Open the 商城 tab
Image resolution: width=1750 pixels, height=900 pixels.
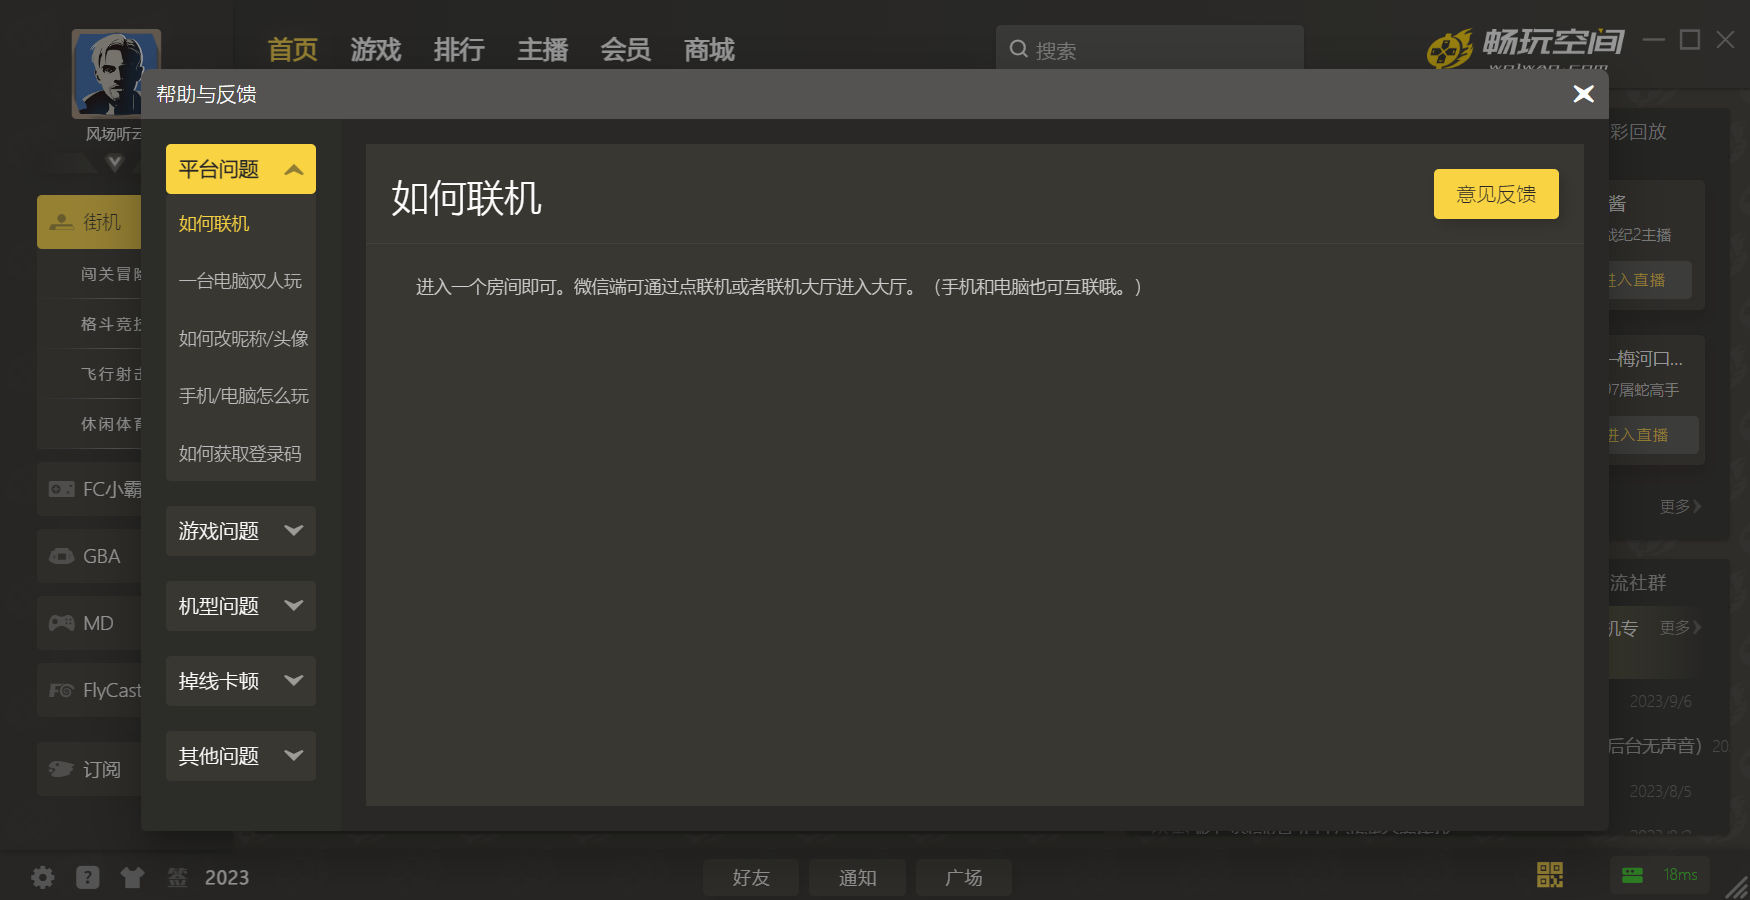coord(709,50)
